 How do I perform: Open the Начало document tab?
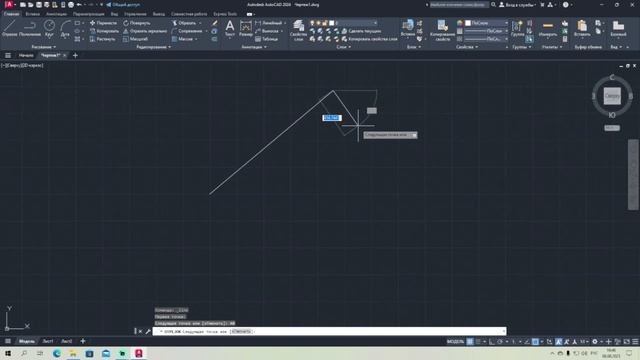pyautogui.click(x=26, y=56)
